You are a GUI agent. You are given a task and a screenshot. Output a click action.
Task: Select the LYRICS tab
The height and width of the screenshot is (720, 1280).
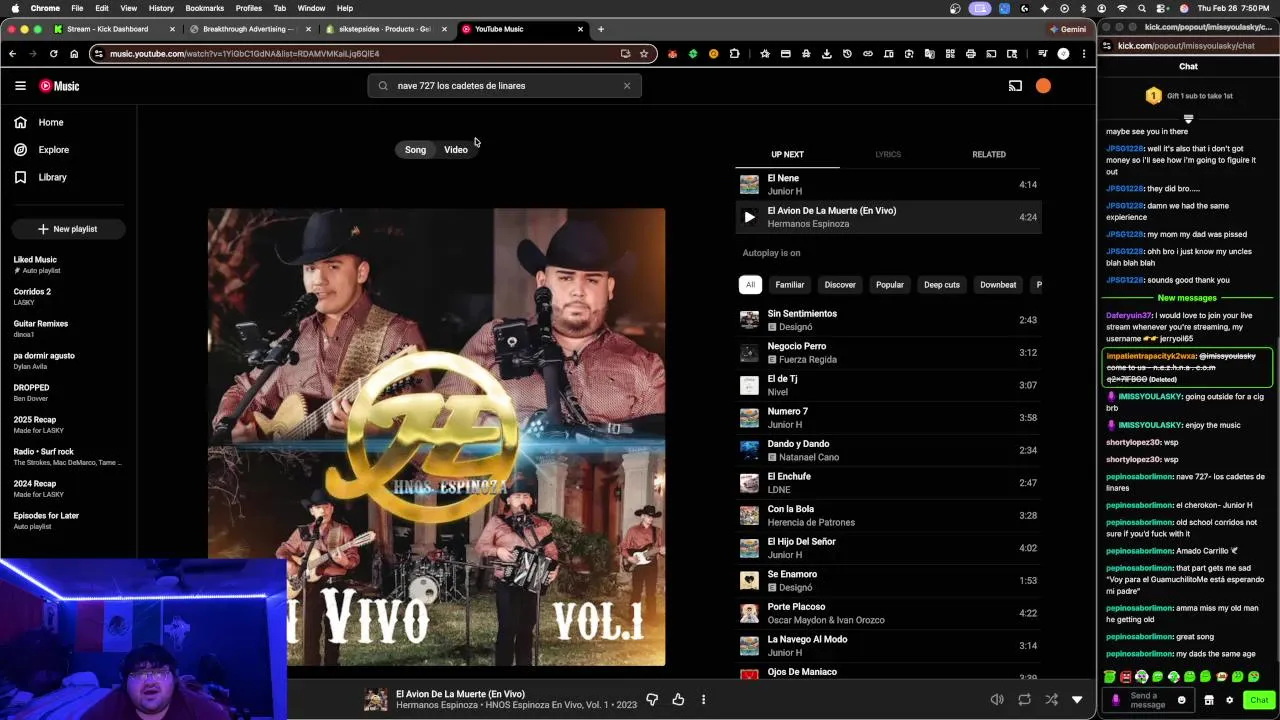pos(888,155)
